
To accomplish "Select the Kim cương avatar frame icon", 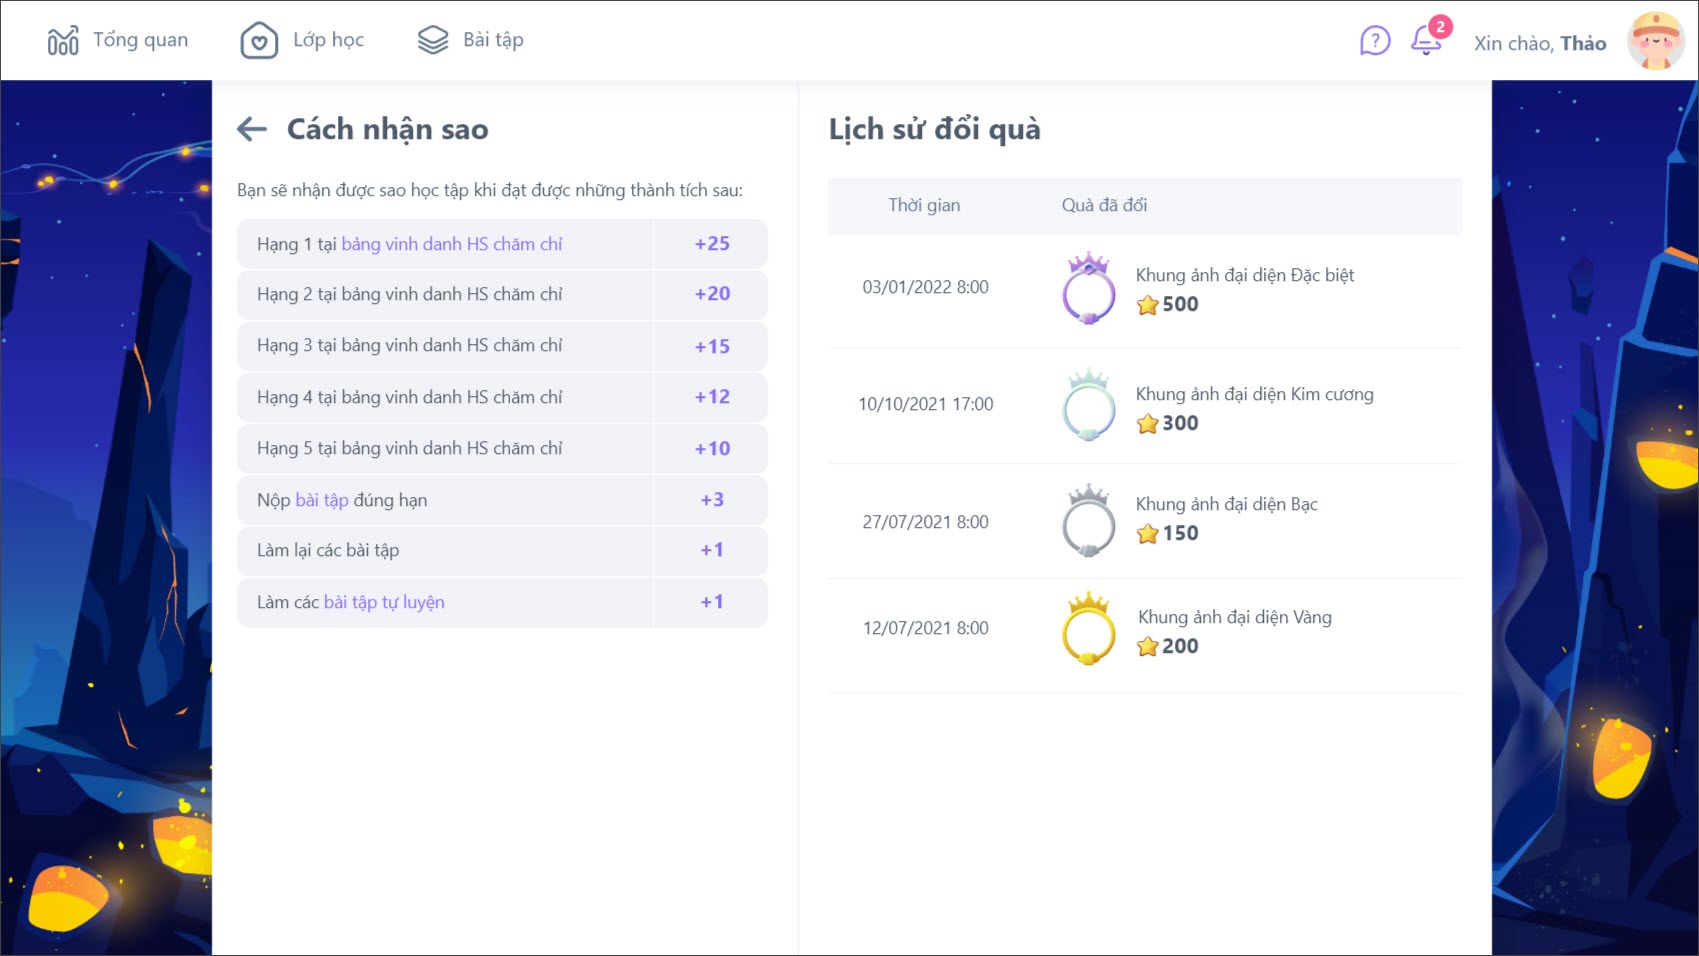I will point(1088,405).
